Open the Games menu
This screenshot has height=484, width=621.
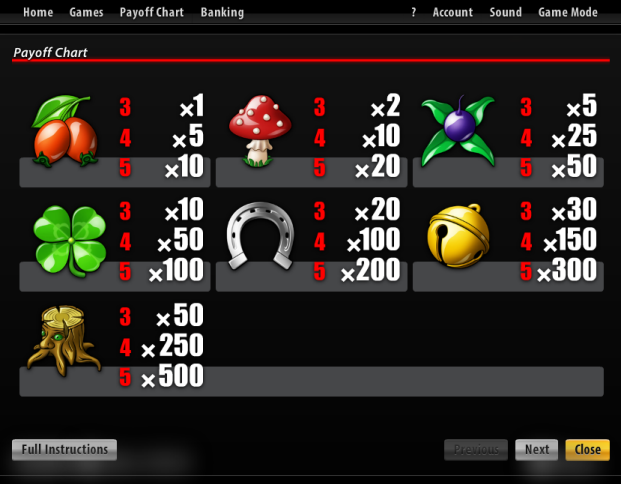[x=86, y=12]
